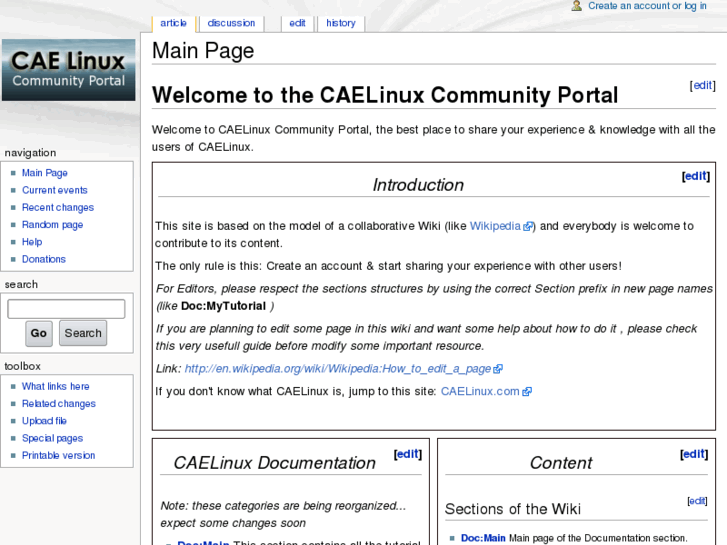Click the Introduction heading
Image resolution: width=727 pixels, height=545 pixels.
(x=418, y=185)
